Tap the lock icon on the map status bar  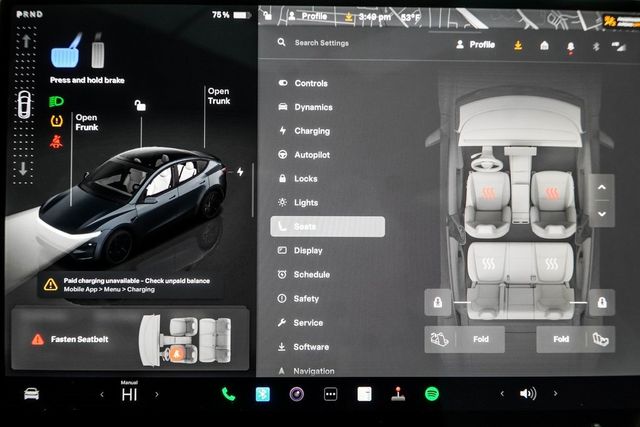click(268, 16)
